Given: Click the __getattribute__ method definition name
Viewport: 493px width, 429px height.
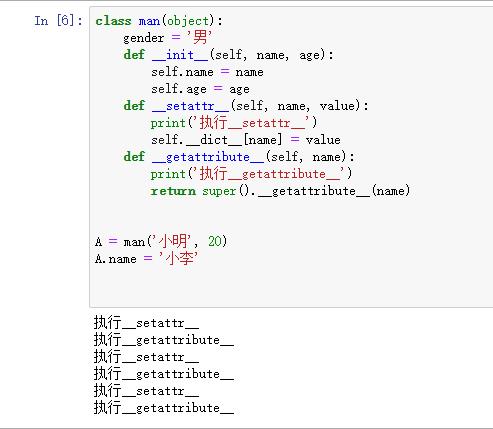Looking at the screenshot, I should 208,157.
